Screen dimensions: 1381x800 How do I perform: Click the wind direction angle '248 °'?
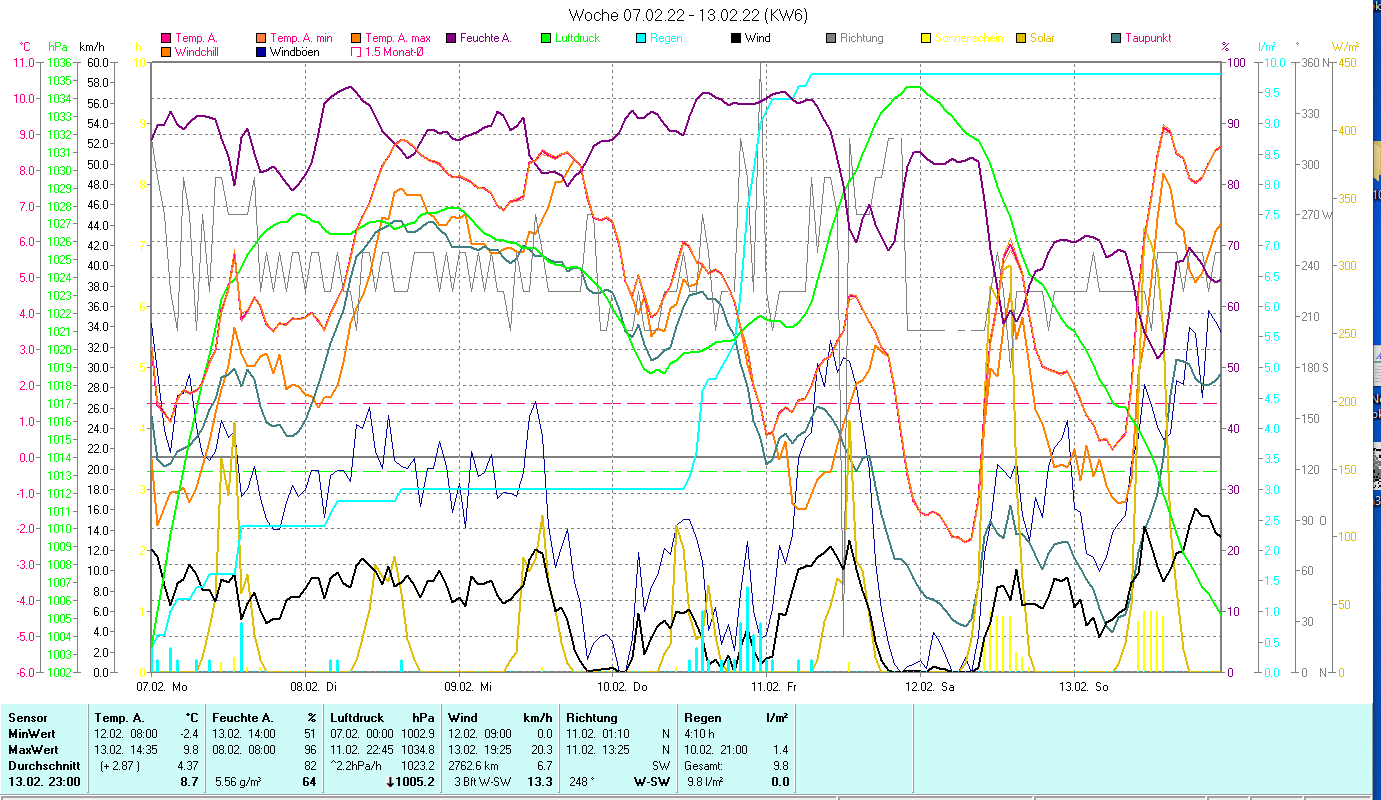coord(581,782)
